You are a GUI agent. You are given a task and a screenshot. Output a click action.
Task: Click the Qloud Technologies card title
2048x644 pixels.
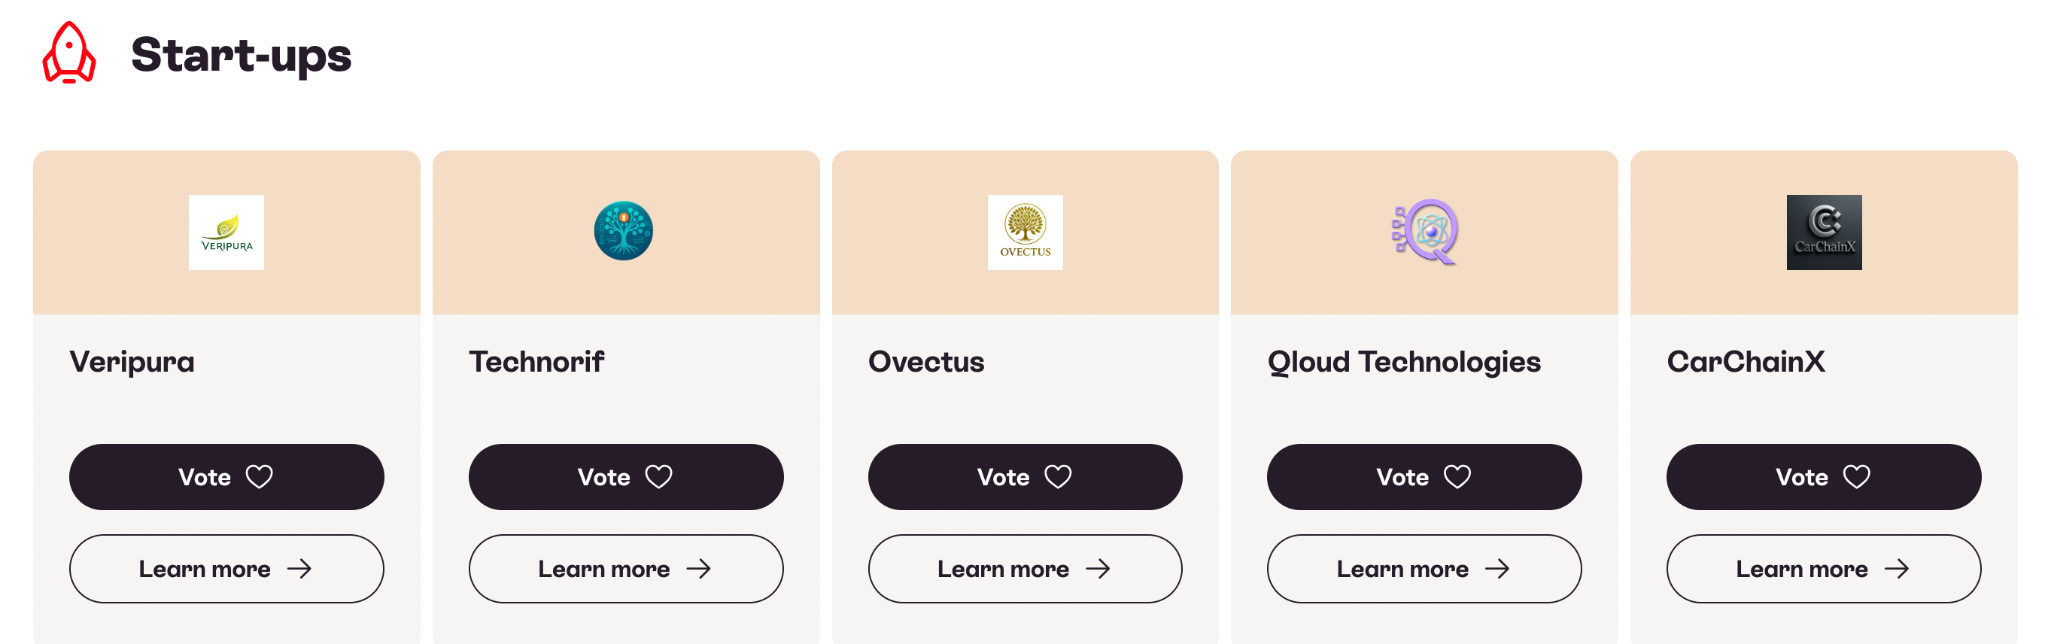click(1404, 362)
